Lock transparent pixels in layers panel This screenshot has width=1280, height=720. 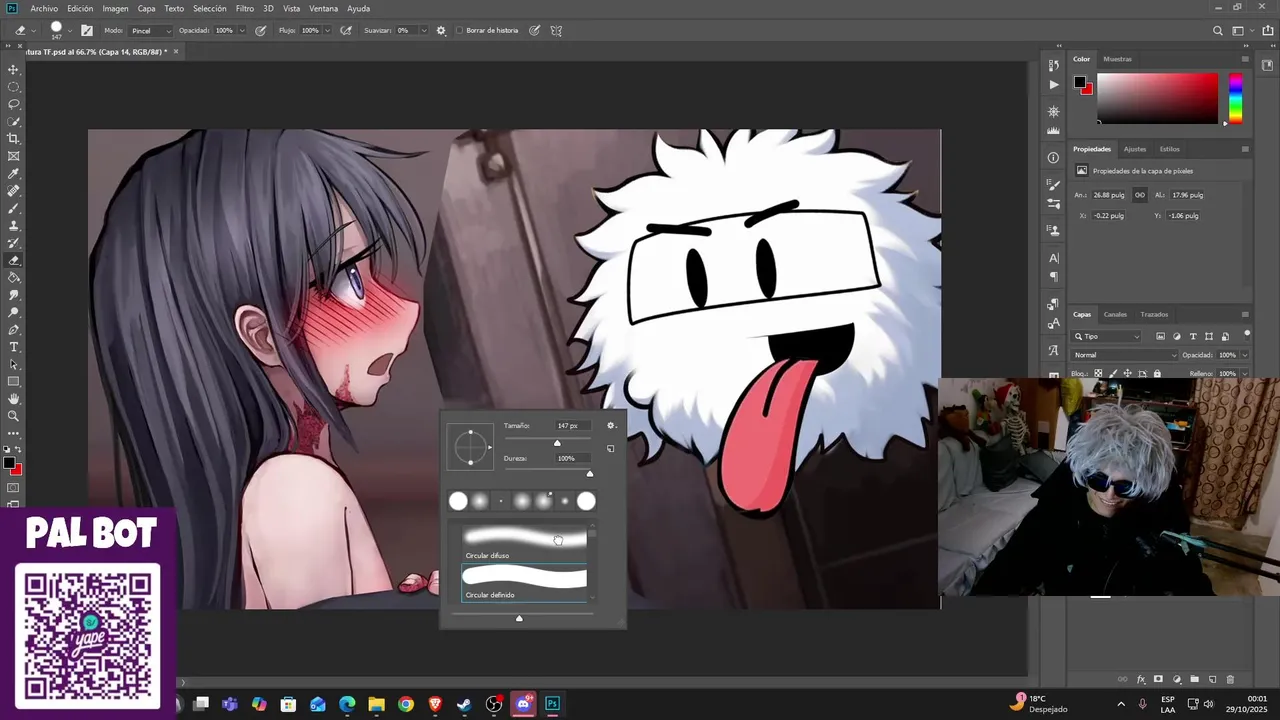tap(1098, 373)
